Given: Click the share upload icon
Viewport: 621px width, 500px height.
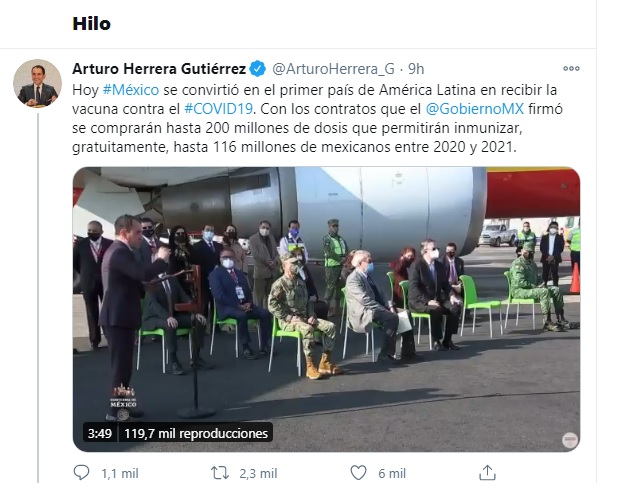Looking at the screenshot, I should tap(487, 473).
